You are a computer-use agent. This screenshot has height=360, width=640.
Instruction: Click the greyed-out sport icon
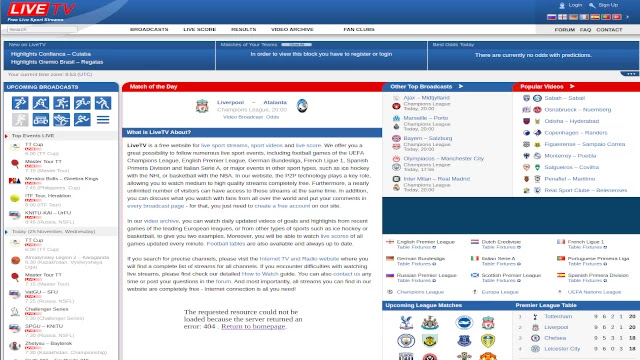pos(20,120)
